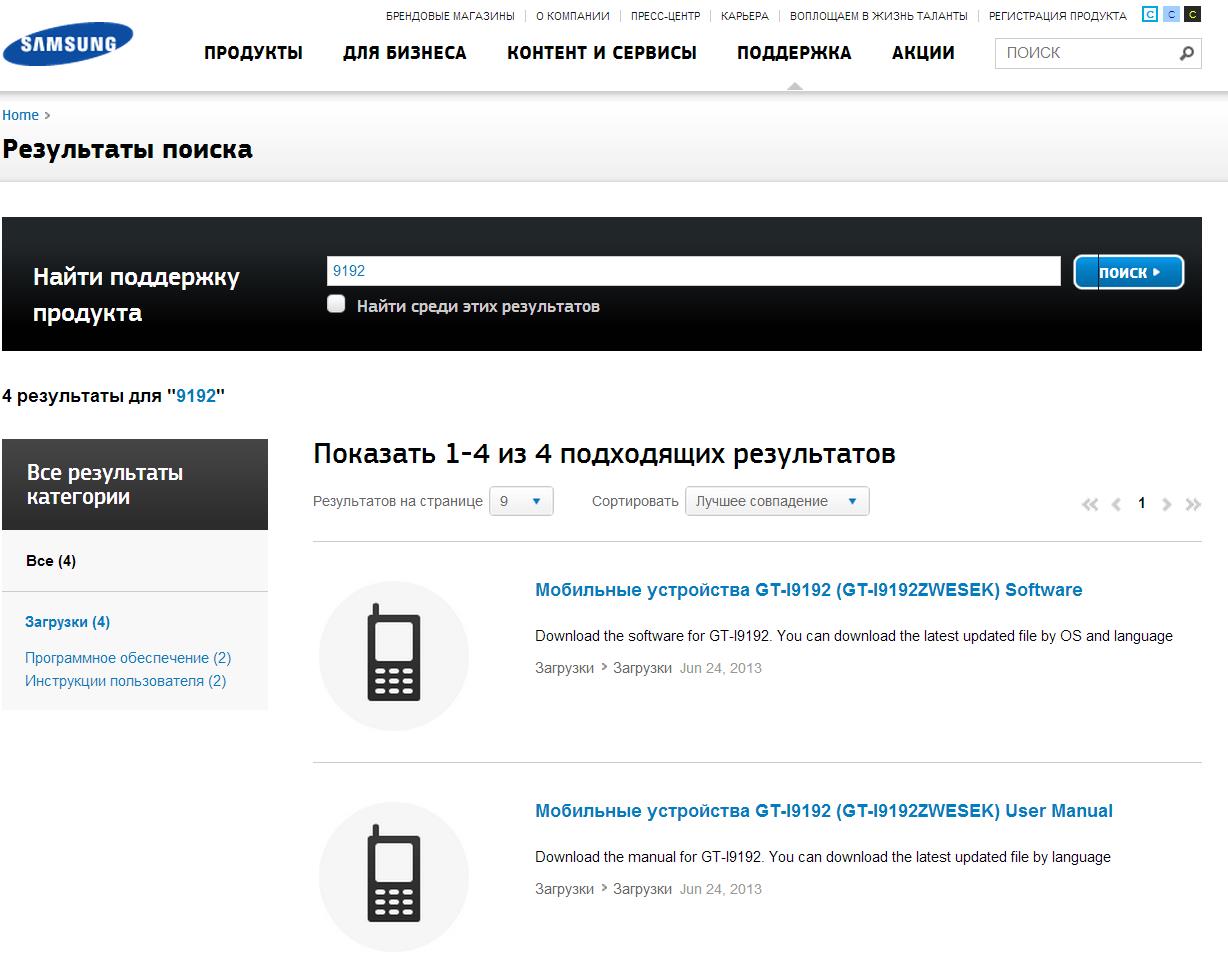Click the product support search field

tap(693, 271)
